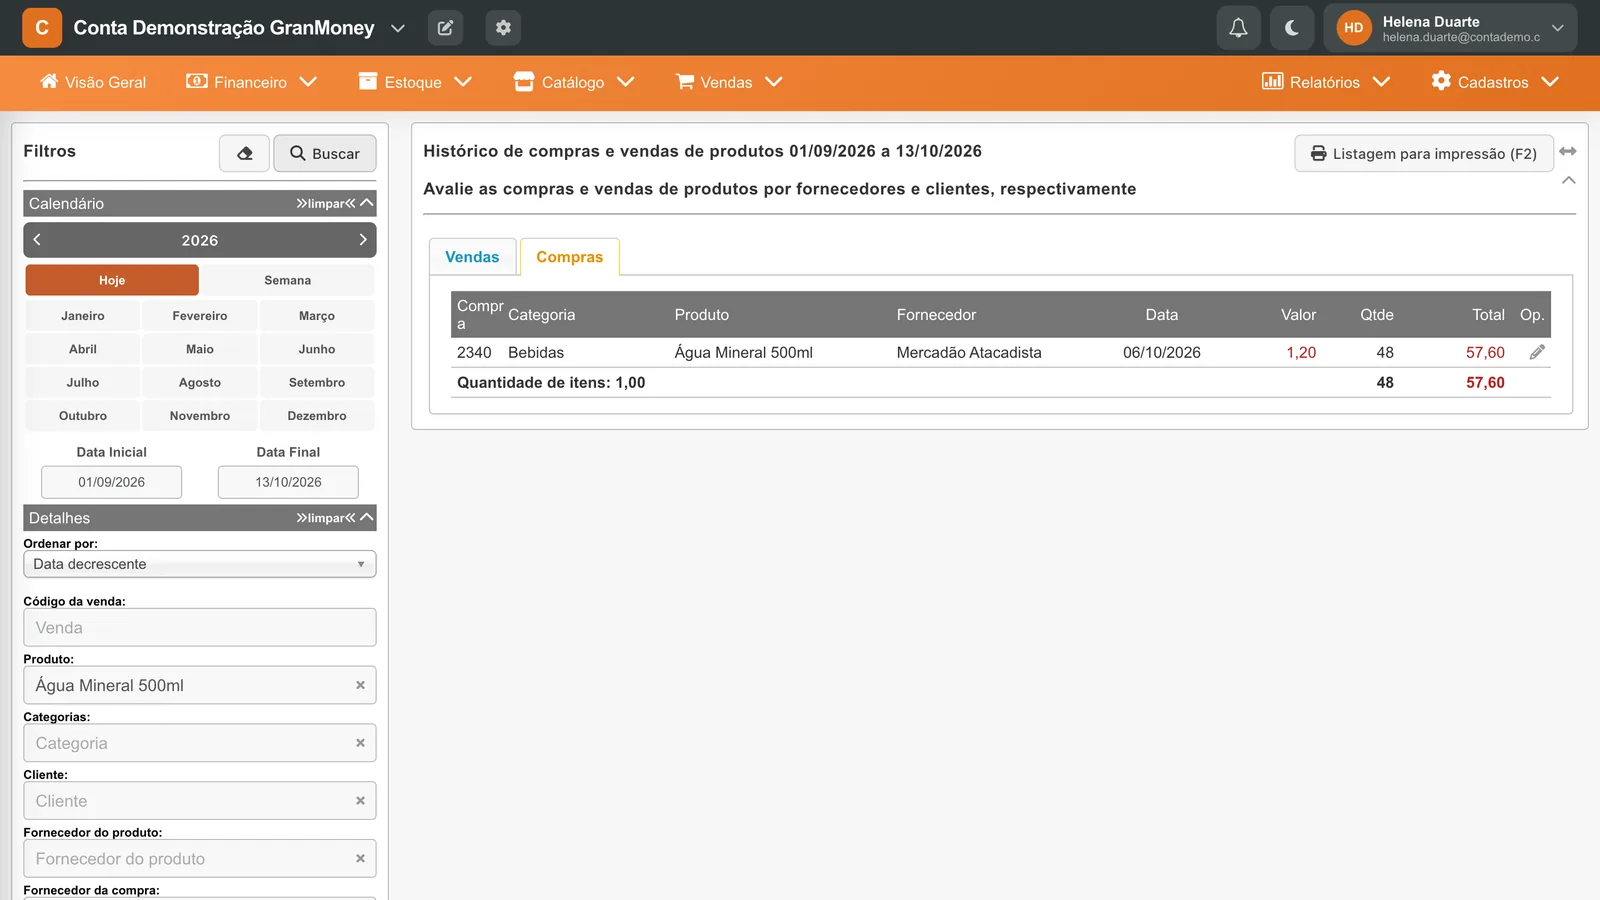
Task: Select the Semana calendar shortcut
Action: (x=288, y=280)
